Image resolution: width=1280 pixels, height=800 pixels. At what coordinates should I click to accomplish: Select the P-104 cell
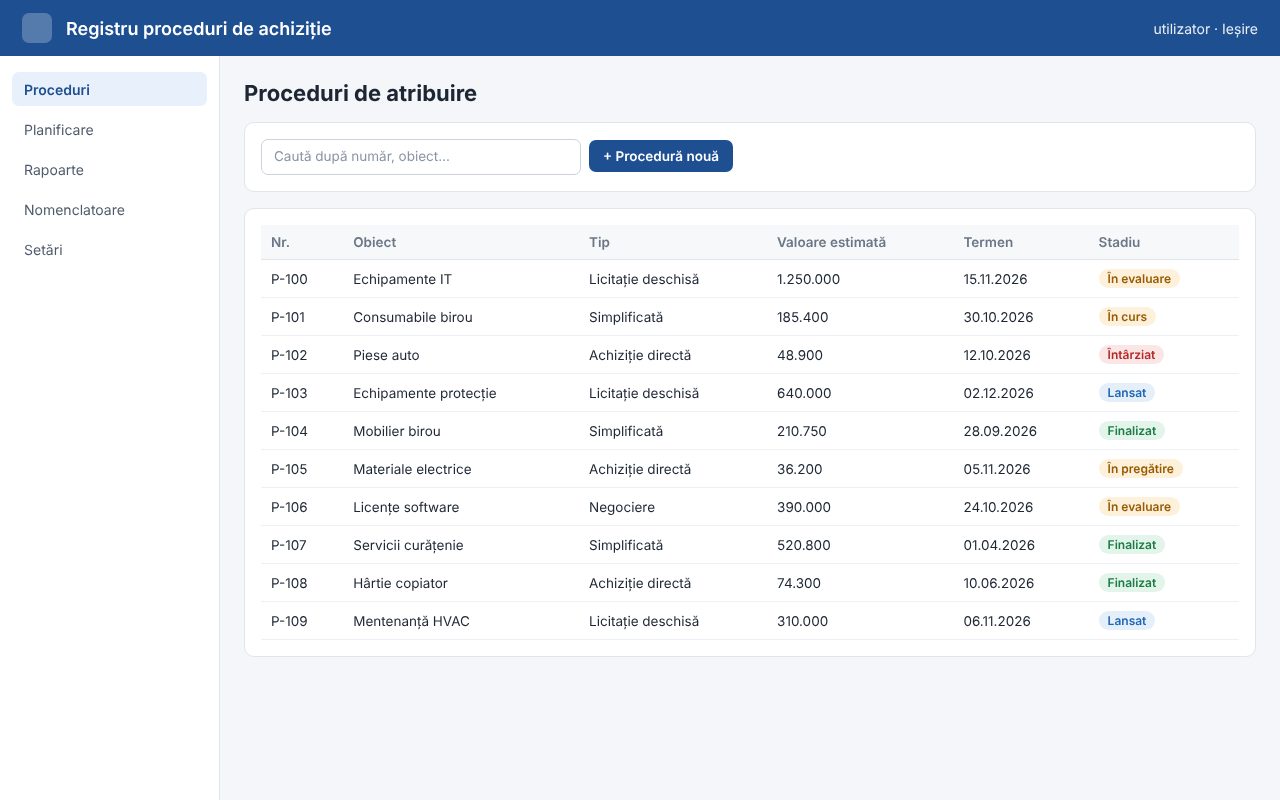point(289,431)
